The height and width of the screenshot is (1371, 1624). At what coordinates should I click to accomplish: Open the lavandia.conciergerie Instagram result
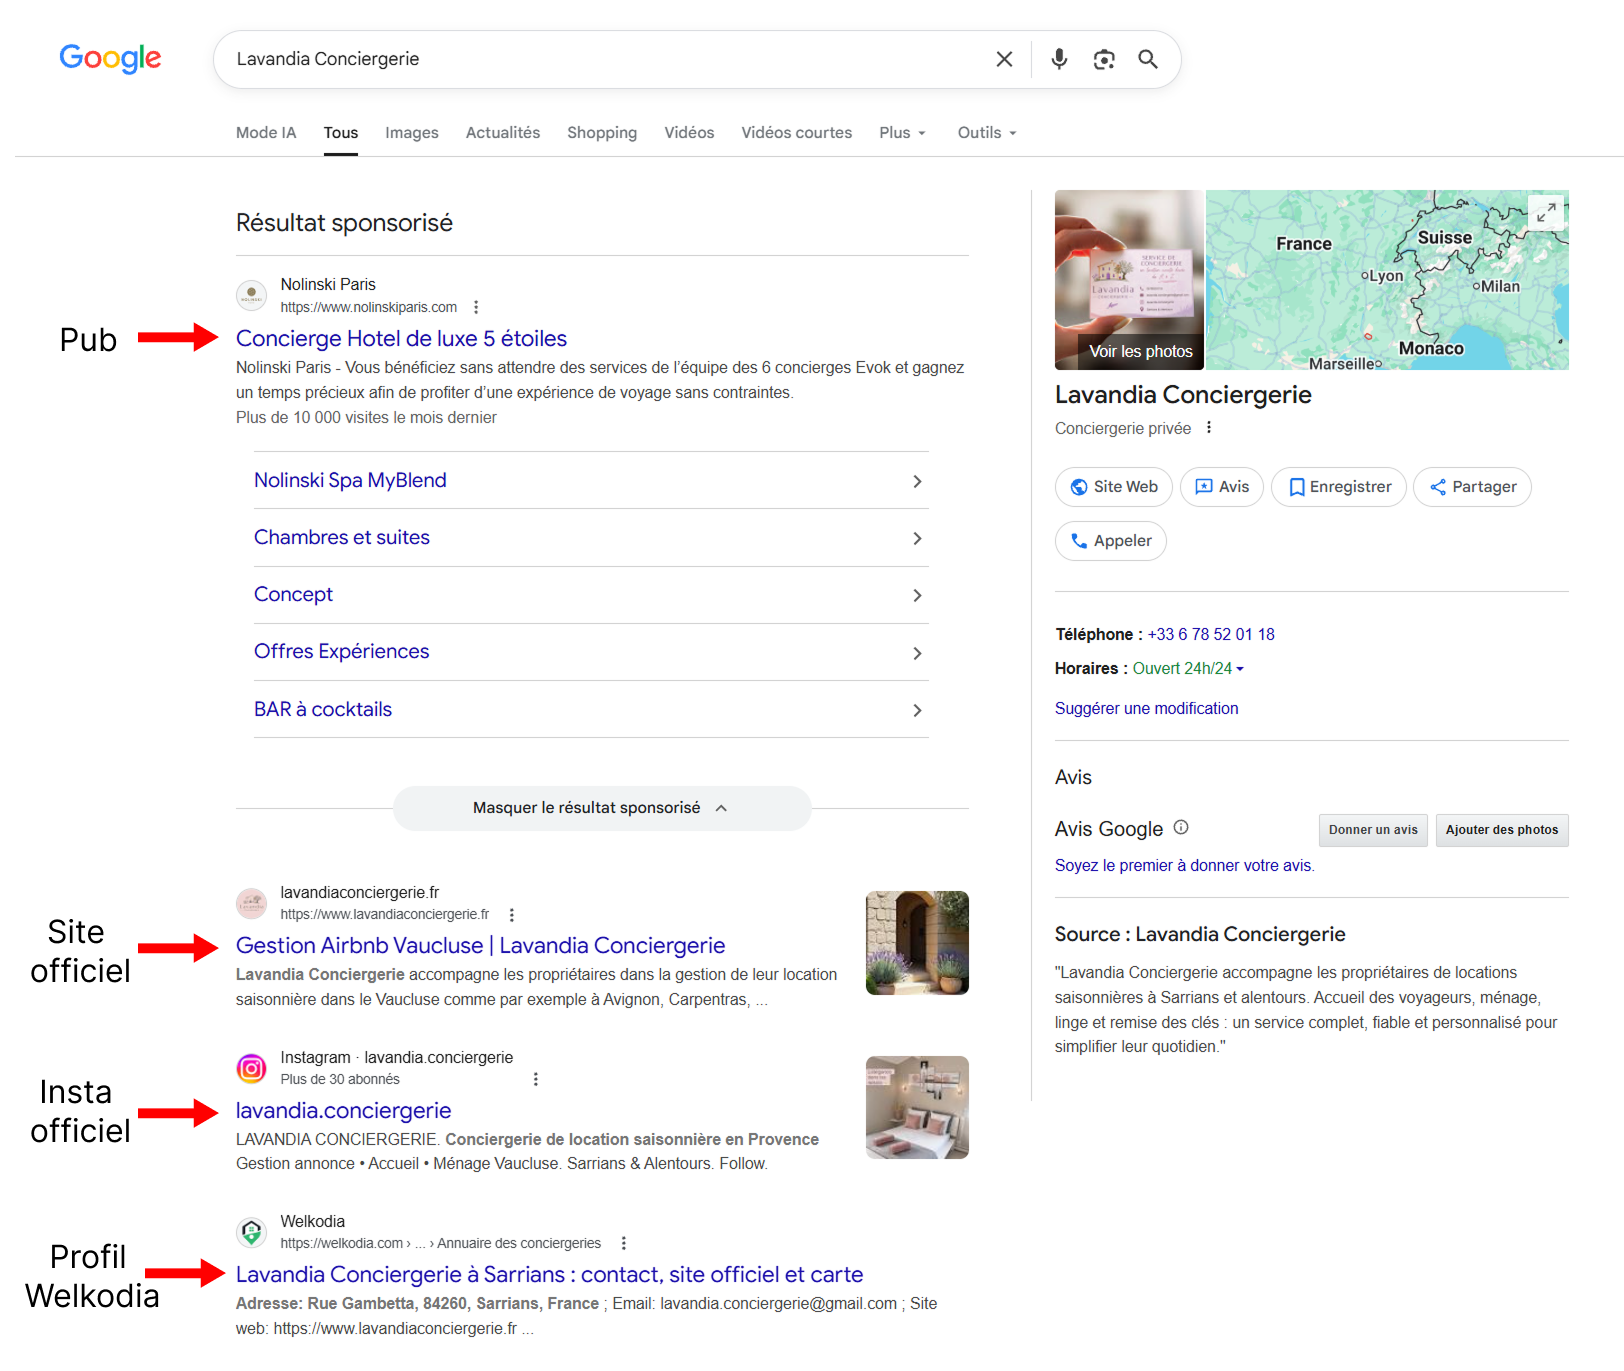point(343,1110)
